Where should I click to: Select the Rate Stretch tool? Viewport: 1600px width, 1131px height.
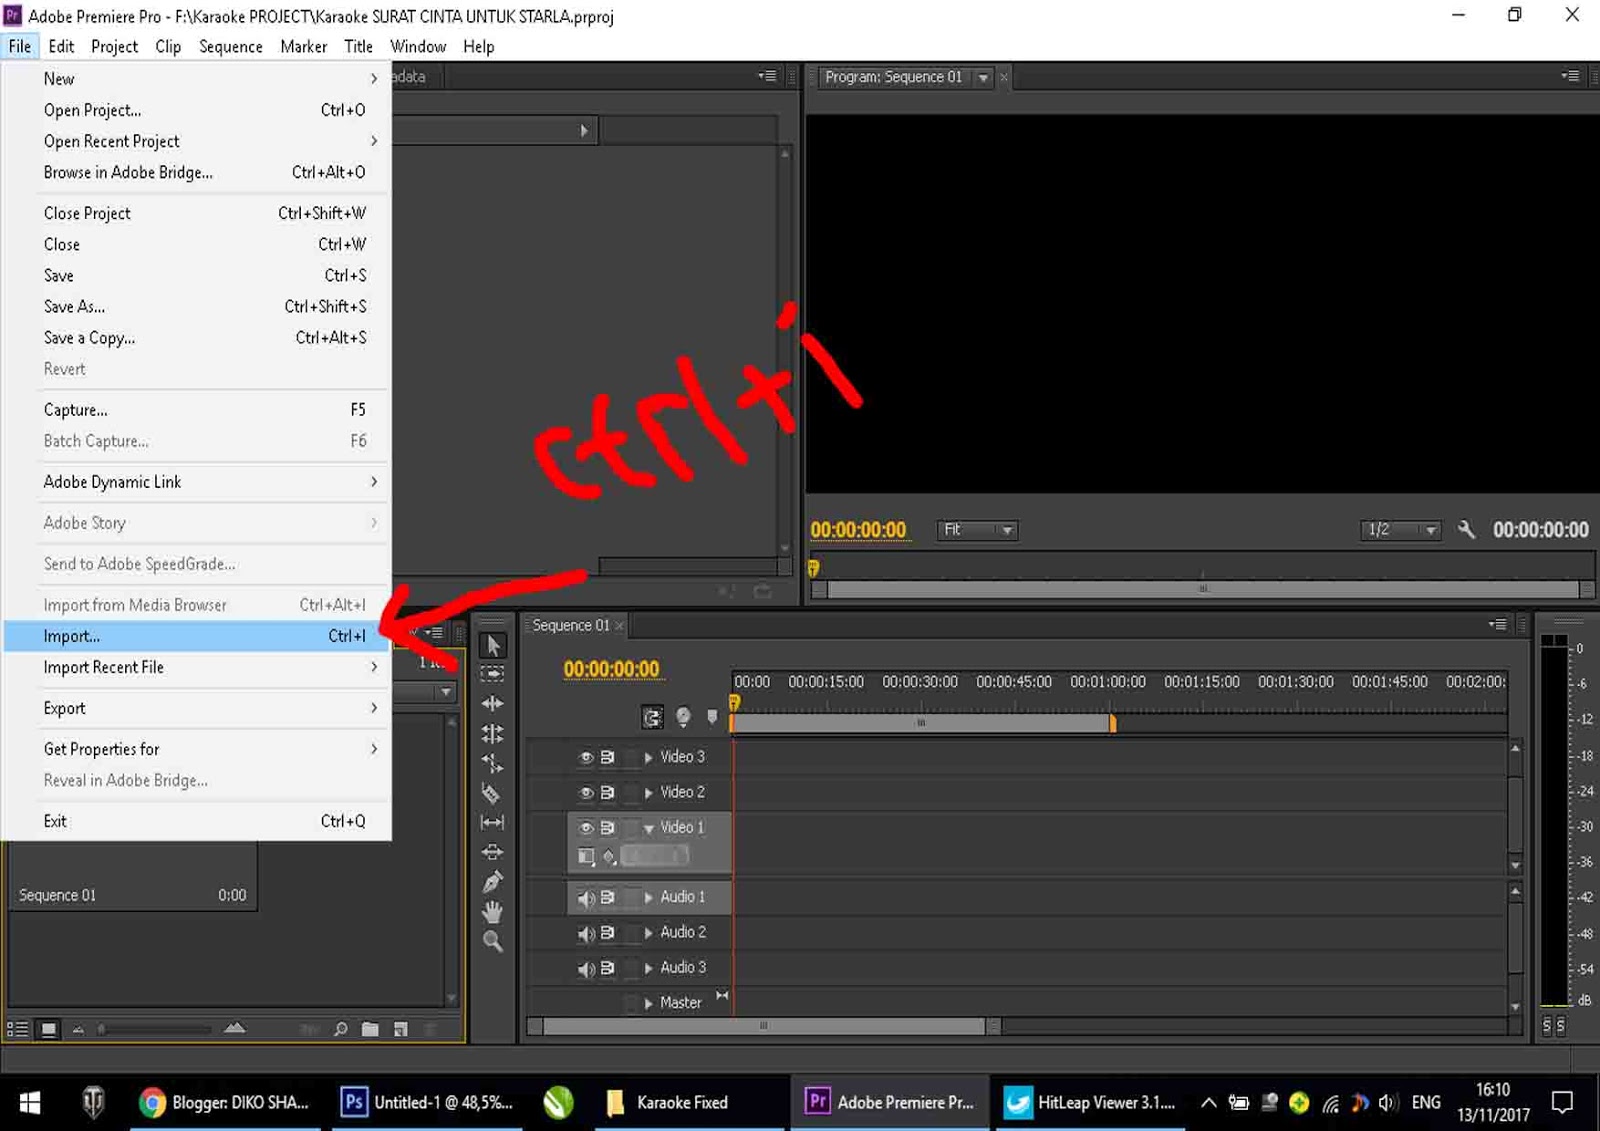click(492, 763)
